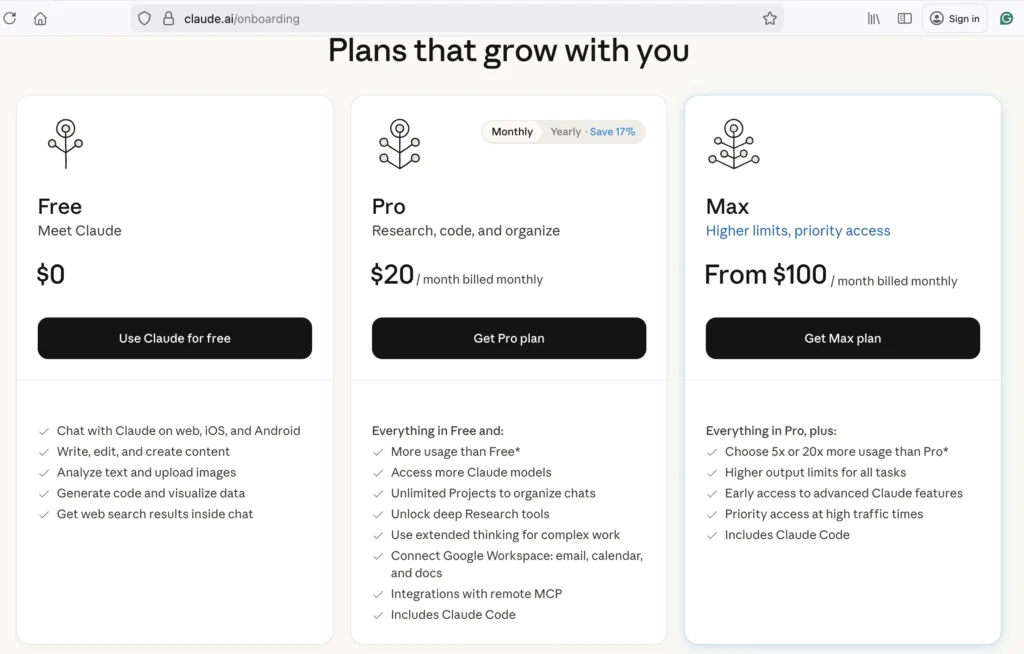Click the browser reload icon
This screenshot has width=1024, height=654.
tap(11, 18)
